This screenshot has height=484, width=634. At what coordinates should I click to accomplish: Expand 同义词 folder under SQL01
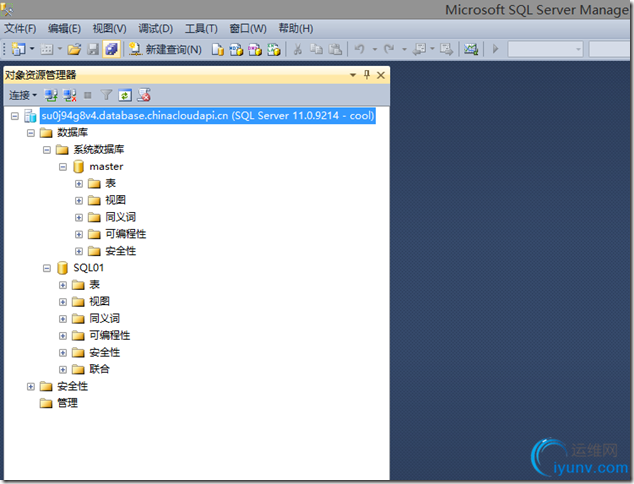tap(63, 319)
